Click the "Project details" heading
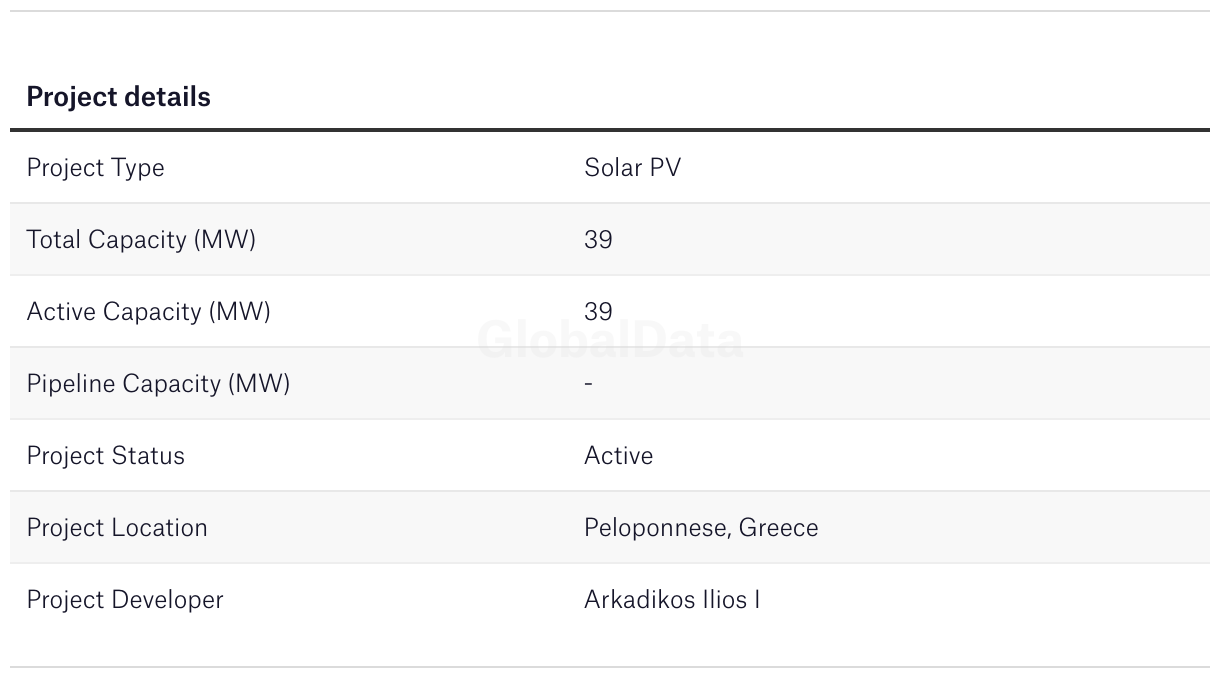Screen dimensions: 1220x678 tap(118, 97)
